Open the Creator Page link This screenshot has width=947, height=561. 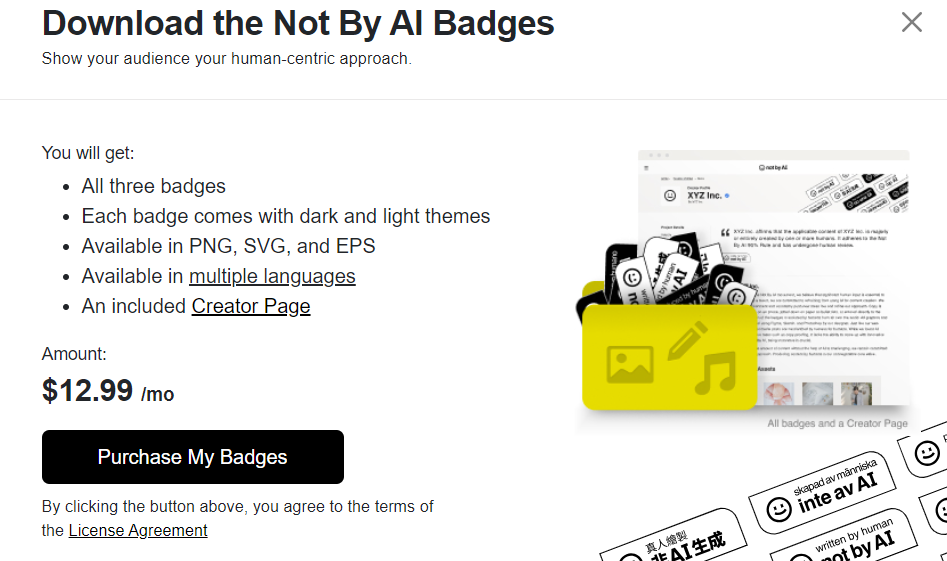click(251, 306)
